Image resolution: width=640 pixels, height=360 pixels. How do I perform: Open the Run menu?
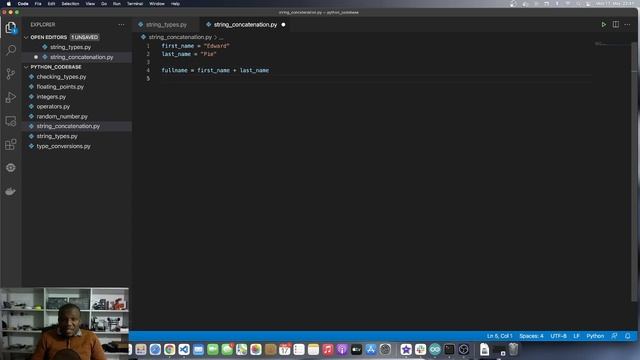[117, 4]
